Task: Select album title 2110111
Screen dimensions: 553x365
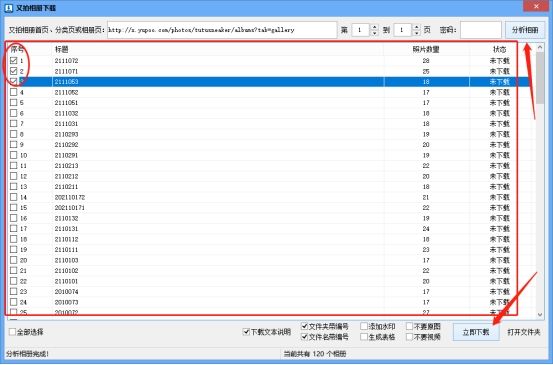Action: pos(66,250)
